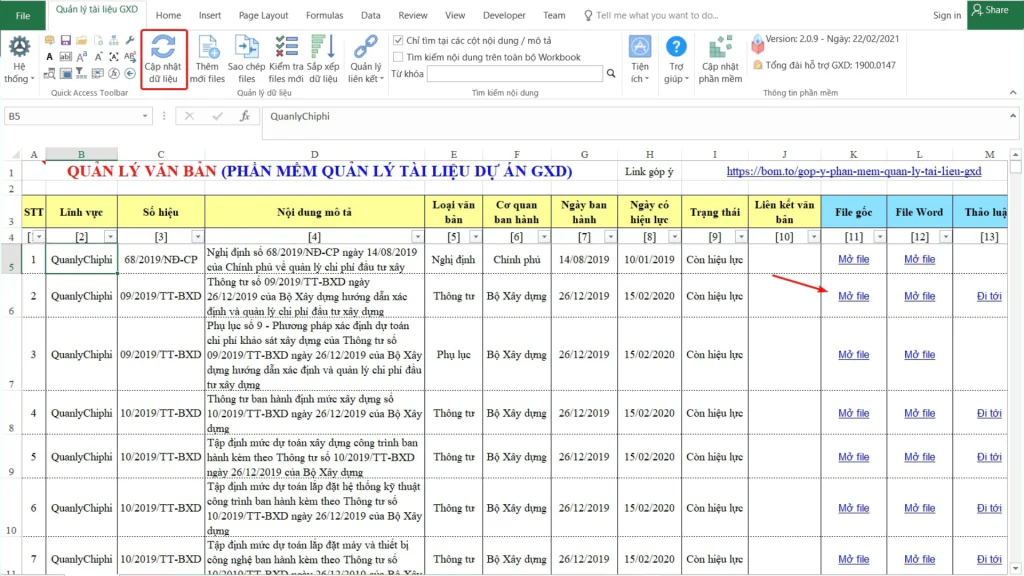
Task: Switch to the Page Layout tab
Action: 263,15
